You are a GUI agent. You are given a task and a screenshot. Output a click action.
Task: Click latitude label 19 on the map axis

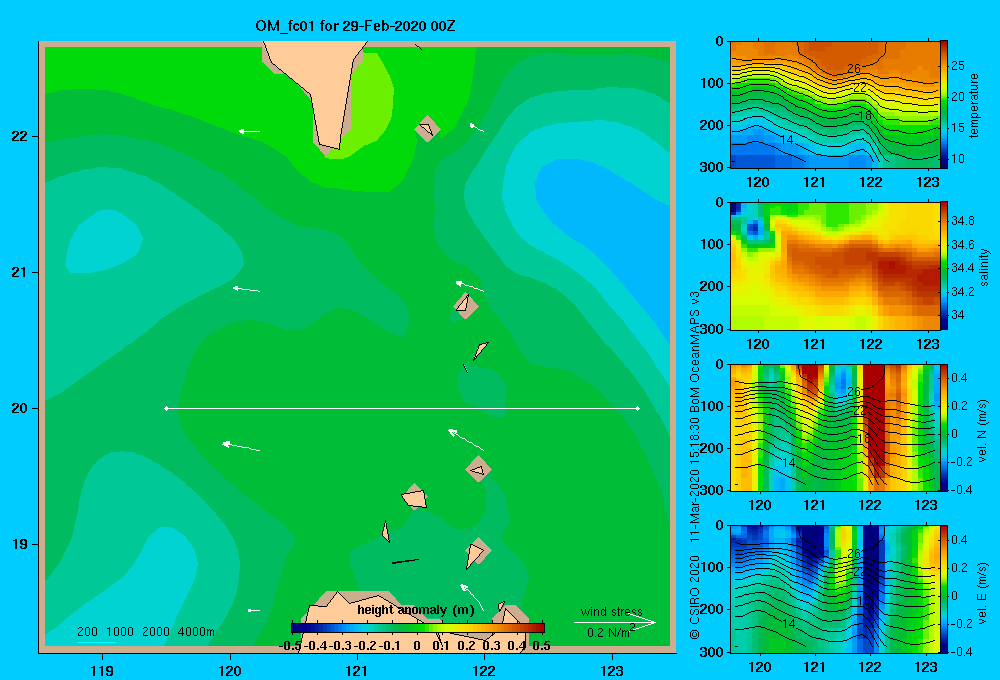[20, 544]
